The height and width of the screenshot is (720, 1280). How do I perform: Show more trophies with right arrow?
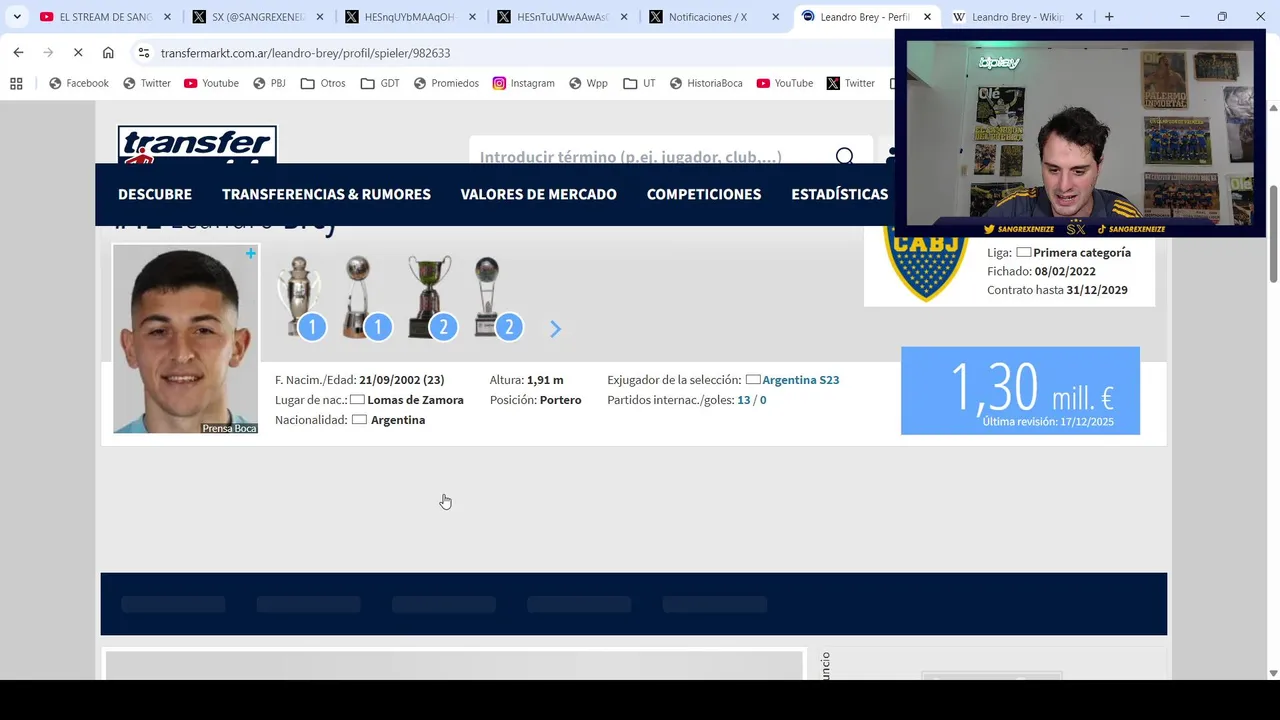[555, 329]
